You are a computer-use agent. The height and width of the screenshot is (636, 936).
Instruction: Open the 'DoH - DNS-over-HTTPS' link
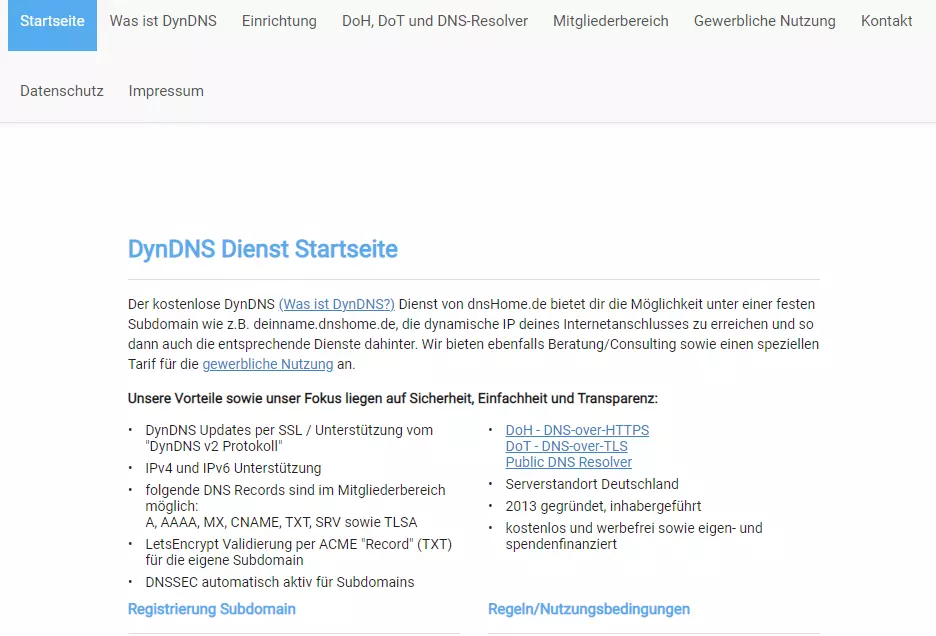point(577,430)
